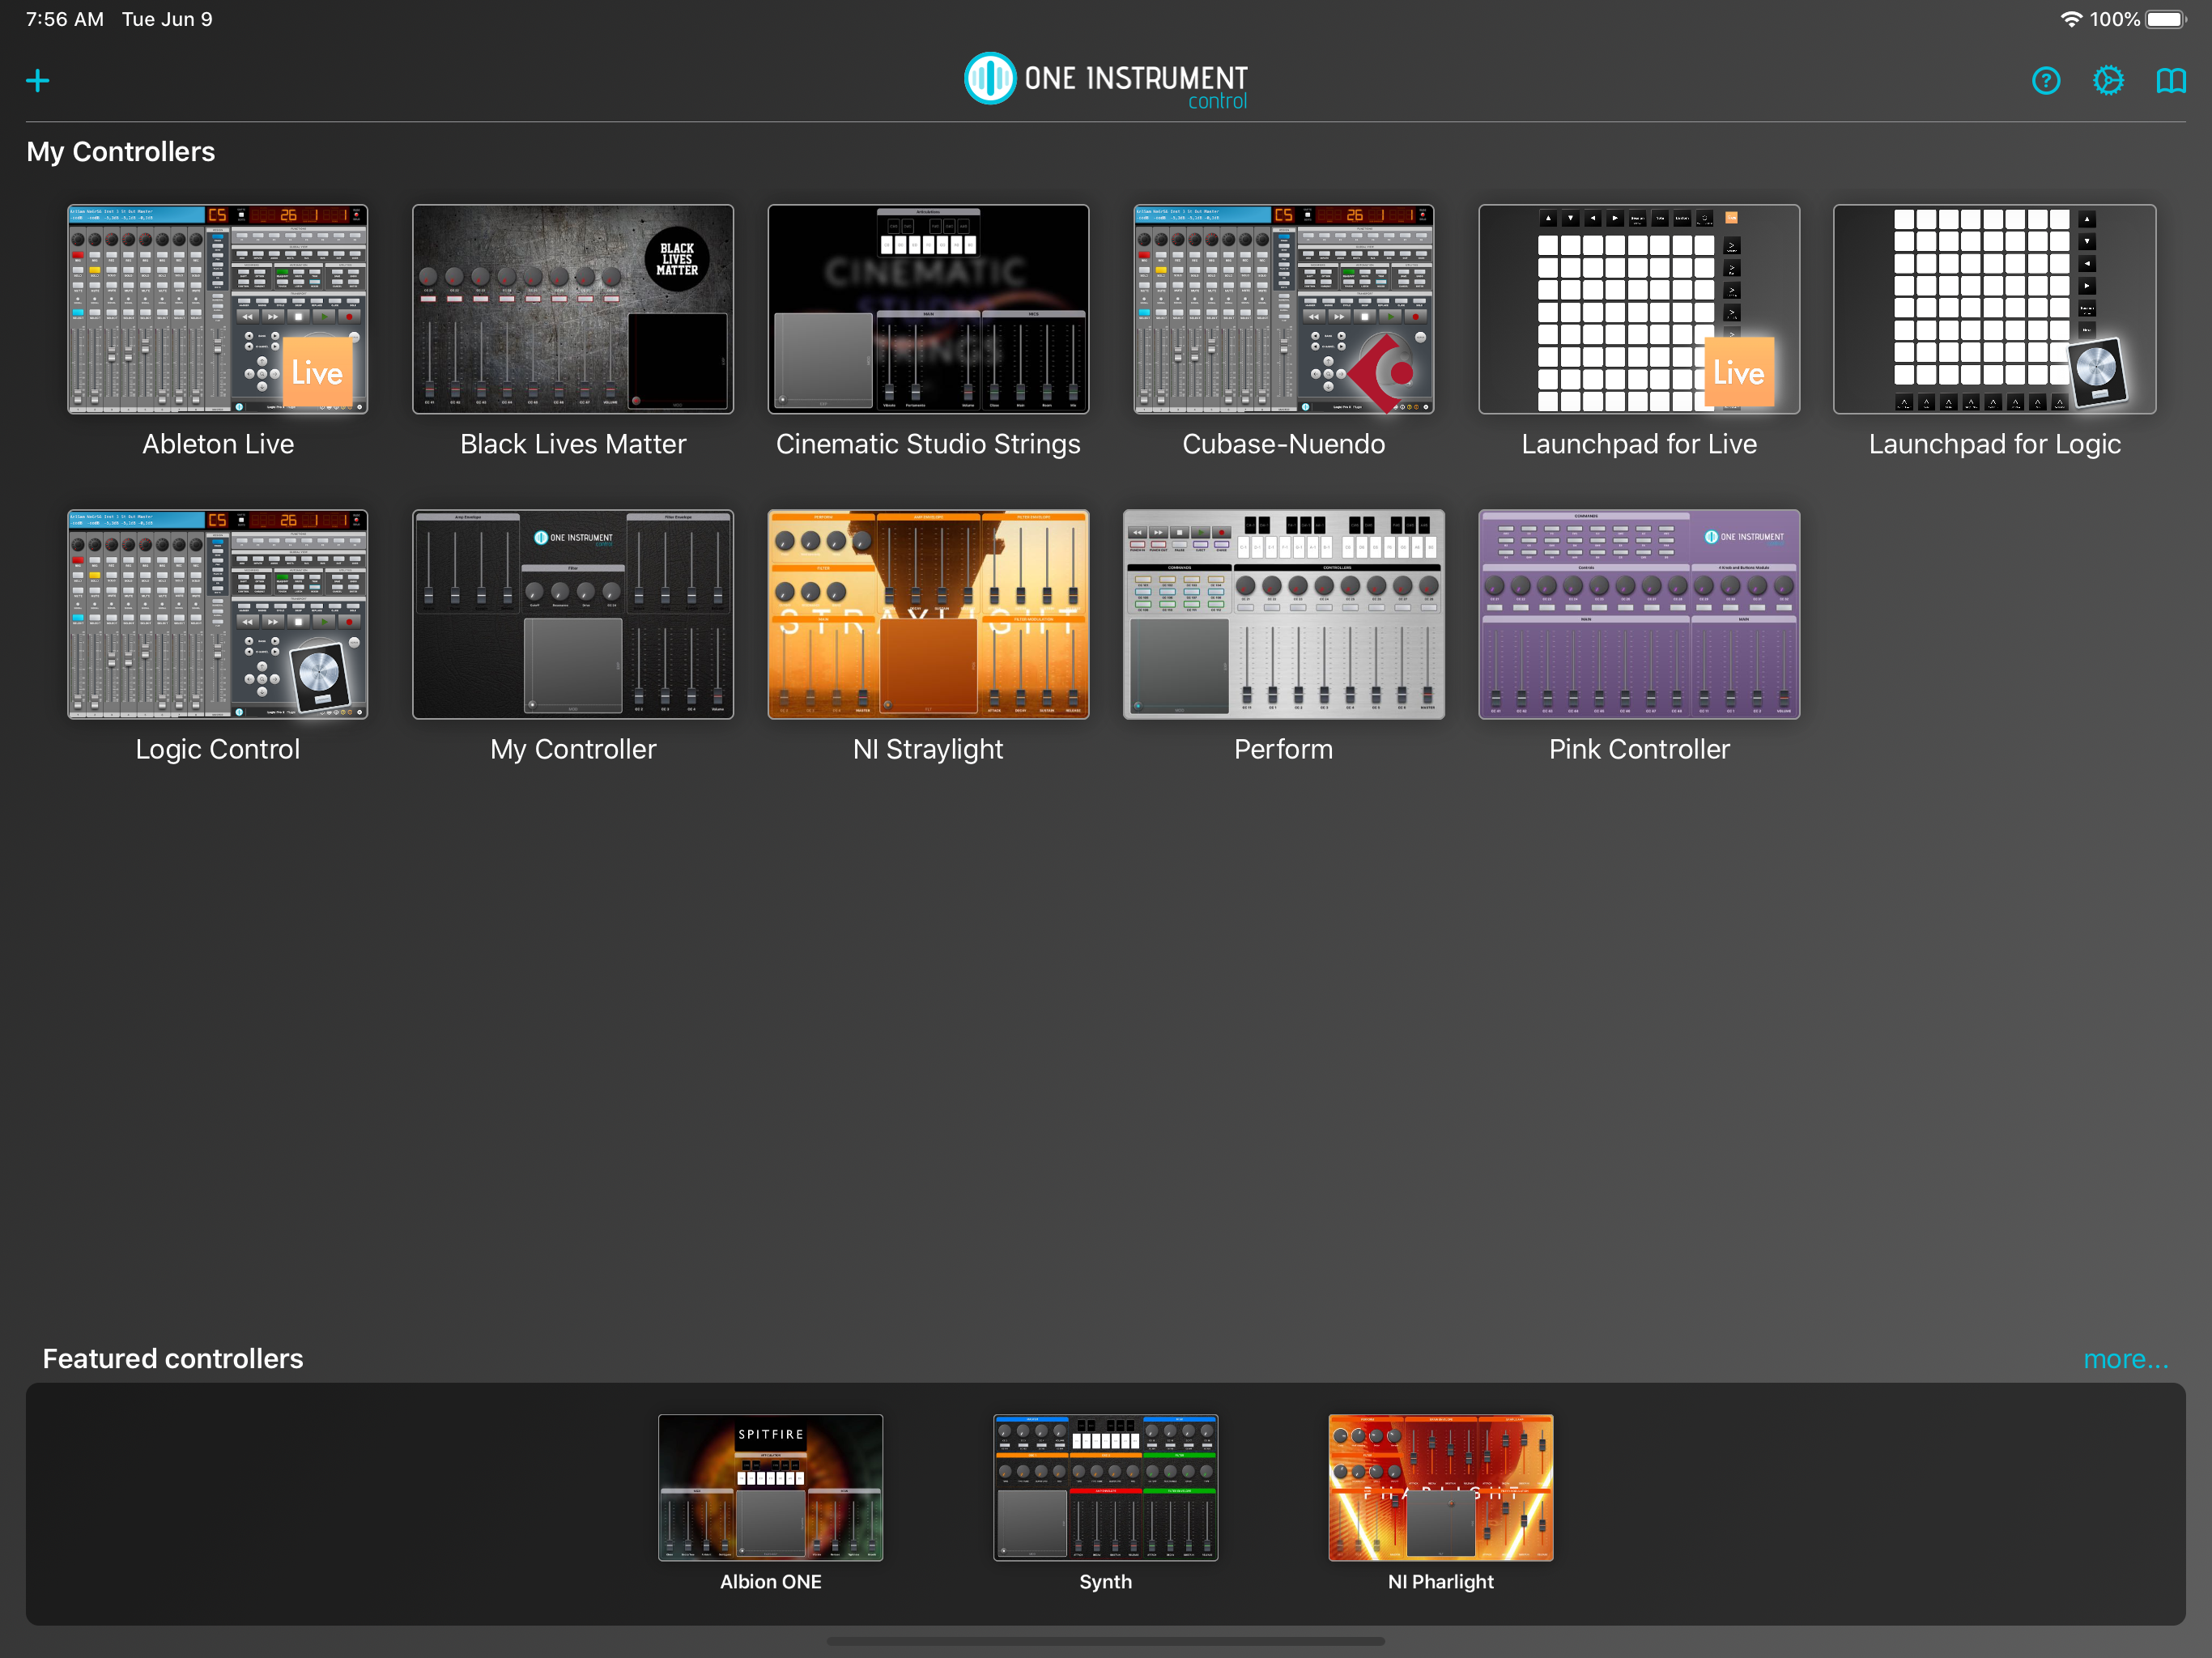The image size is (2212, 1658).
Task: Open featured Albion ONE controller
Action: 770,1487
